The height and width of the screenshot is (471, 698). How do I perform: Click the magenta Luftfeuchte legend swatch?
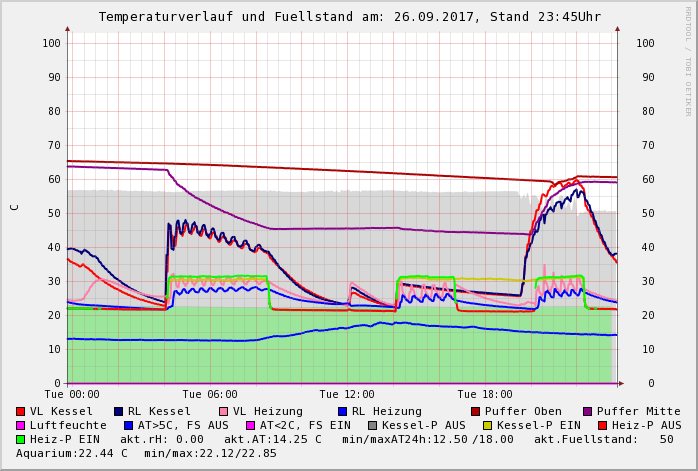(20, 425)
